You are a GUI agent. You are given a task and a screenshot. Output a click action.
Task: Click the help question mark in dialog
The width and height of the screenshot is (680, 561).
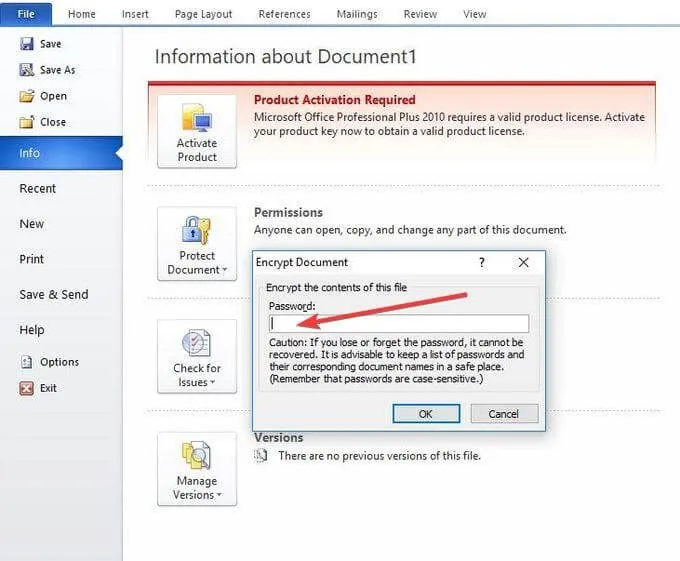pyautogui.click(x=482, y=262)
